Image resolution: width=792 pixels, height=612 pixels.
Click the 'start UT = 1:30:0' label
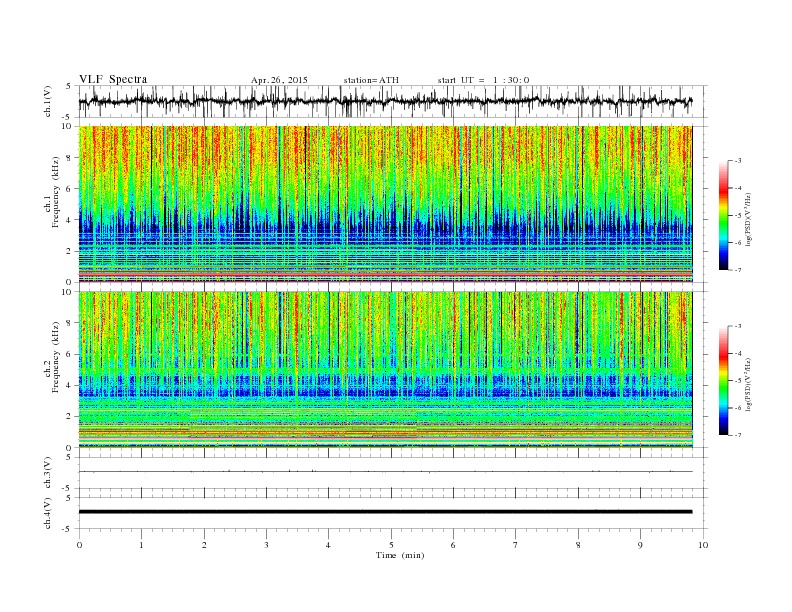click(483, 80)
